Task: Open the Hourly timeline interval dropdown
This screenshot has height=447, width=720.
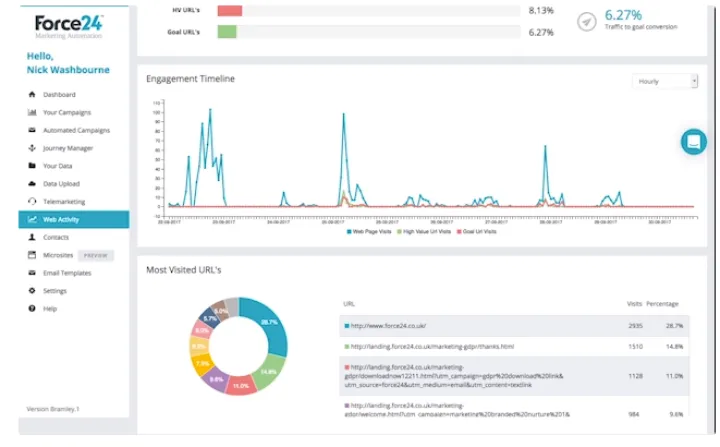Action: (665, 81)
